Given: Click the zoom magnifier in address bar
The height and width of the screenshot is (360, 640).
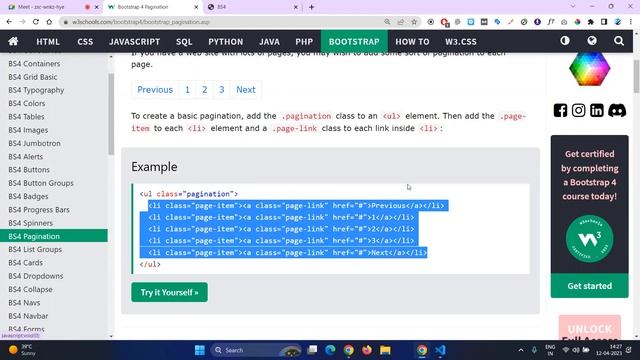Looking at the screenshot, I should pyautogui.click(x=387, y=22).
